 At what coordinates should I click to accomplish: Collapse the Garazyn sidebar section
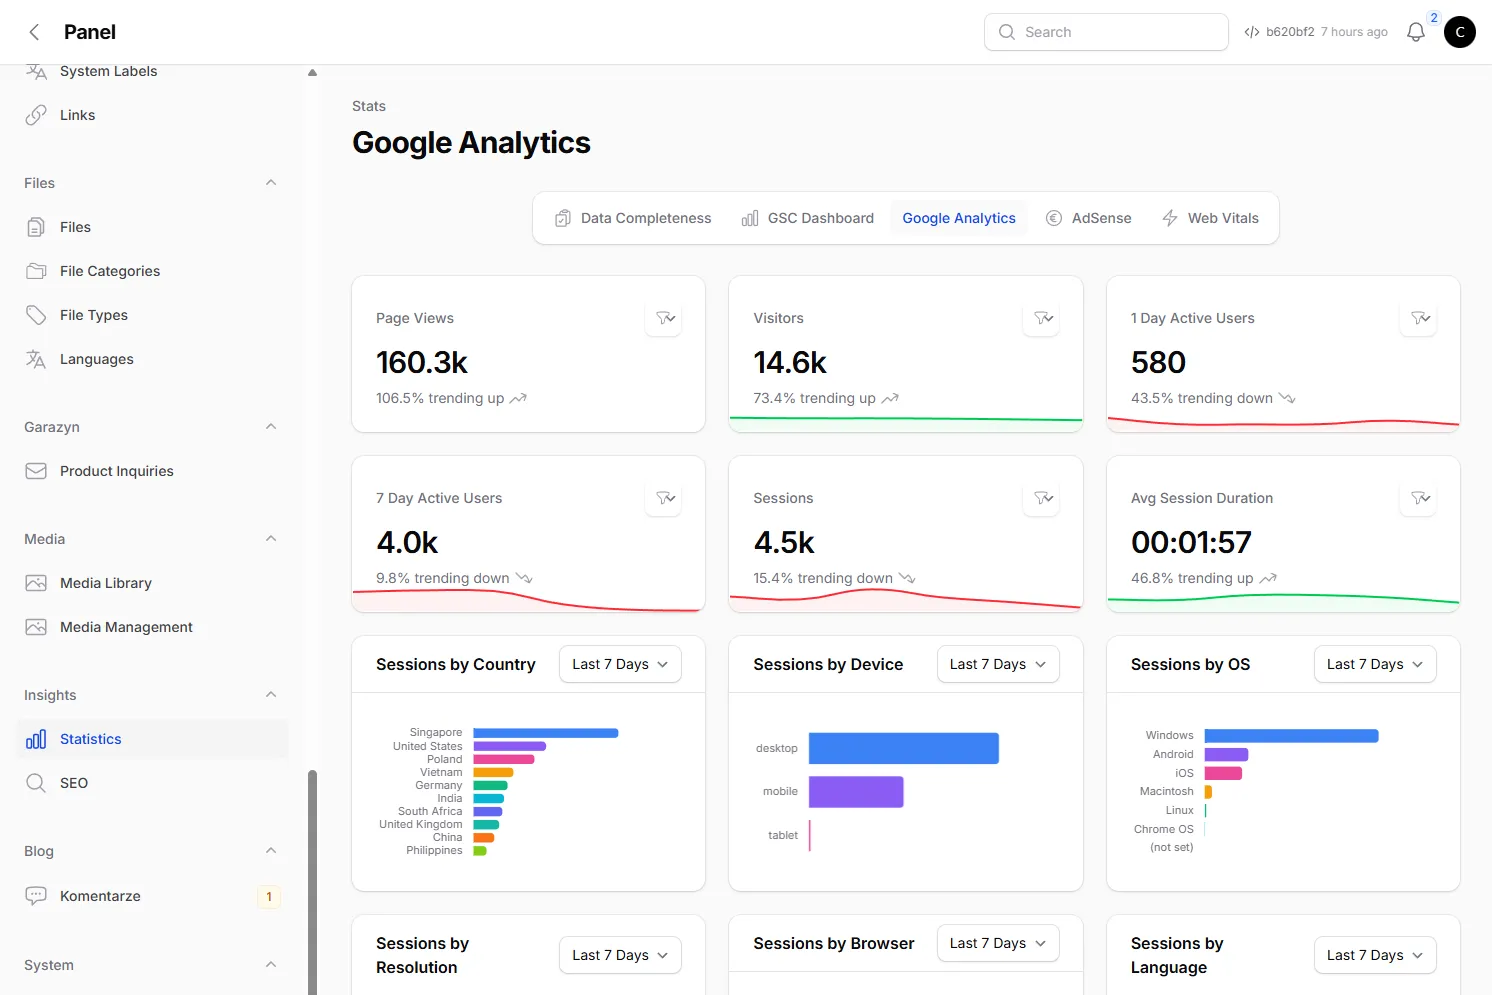[271, 427]
